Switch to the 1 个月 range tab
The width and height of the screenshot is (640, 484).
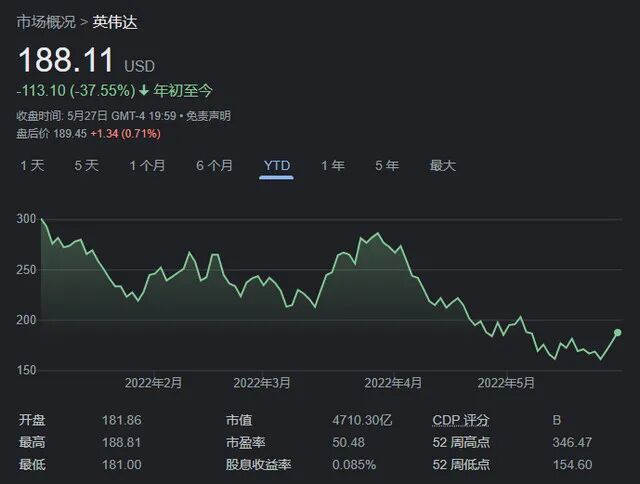point(147,166)
